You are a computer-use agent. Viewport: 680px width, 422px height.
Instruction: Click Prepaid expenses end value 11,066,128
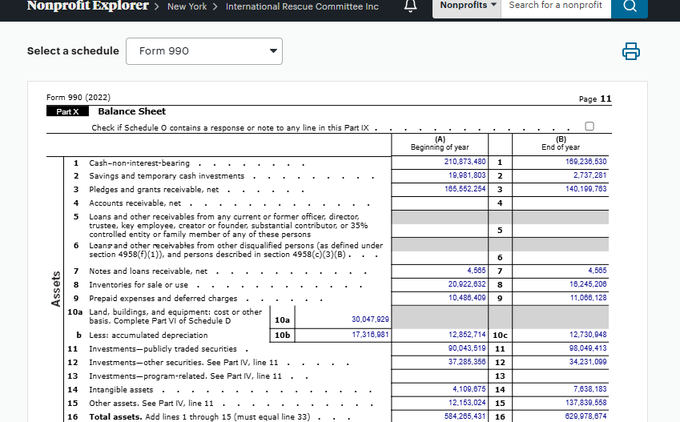tap(588, 298)
